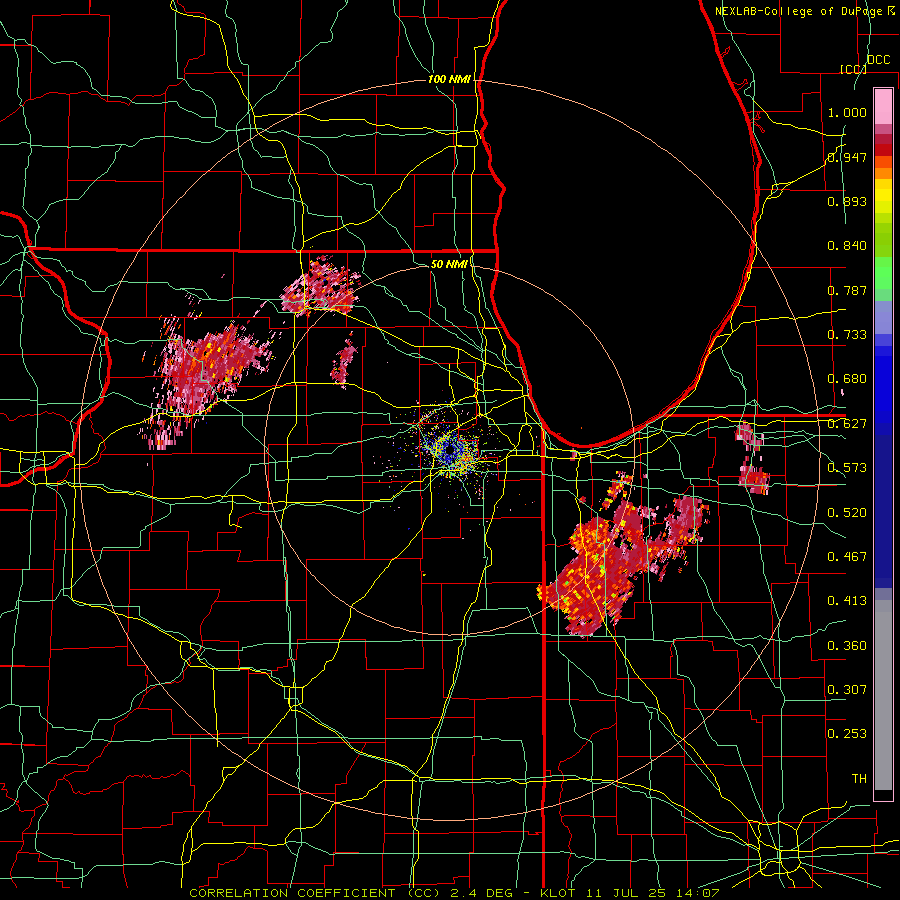
Task: Pick the orange segment of the color bar
Action: [883, 173]
